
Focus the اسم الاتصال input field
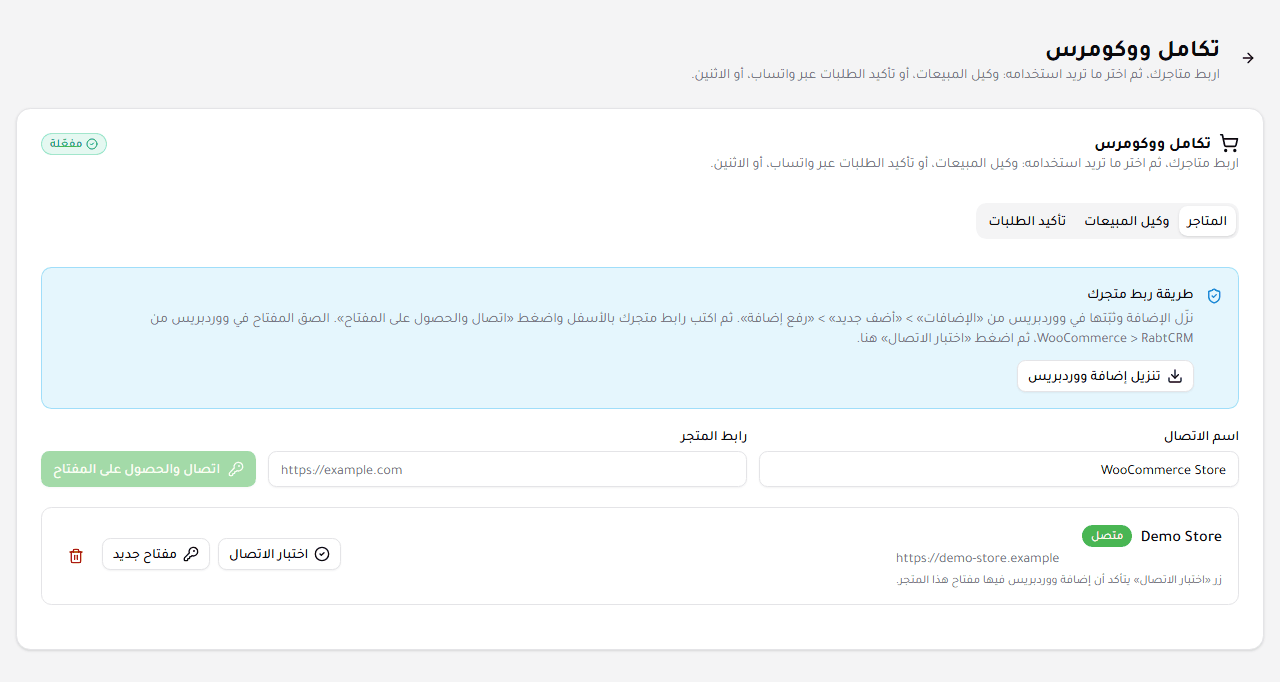999,469
